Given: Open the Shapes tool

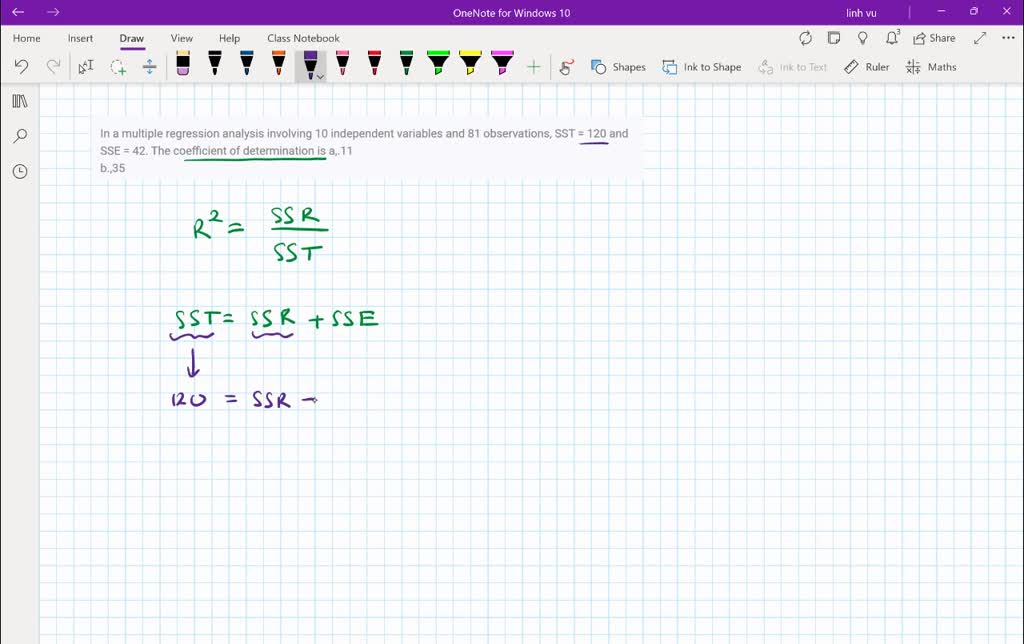Looking at the screenshot, I should tap(618, 67).
